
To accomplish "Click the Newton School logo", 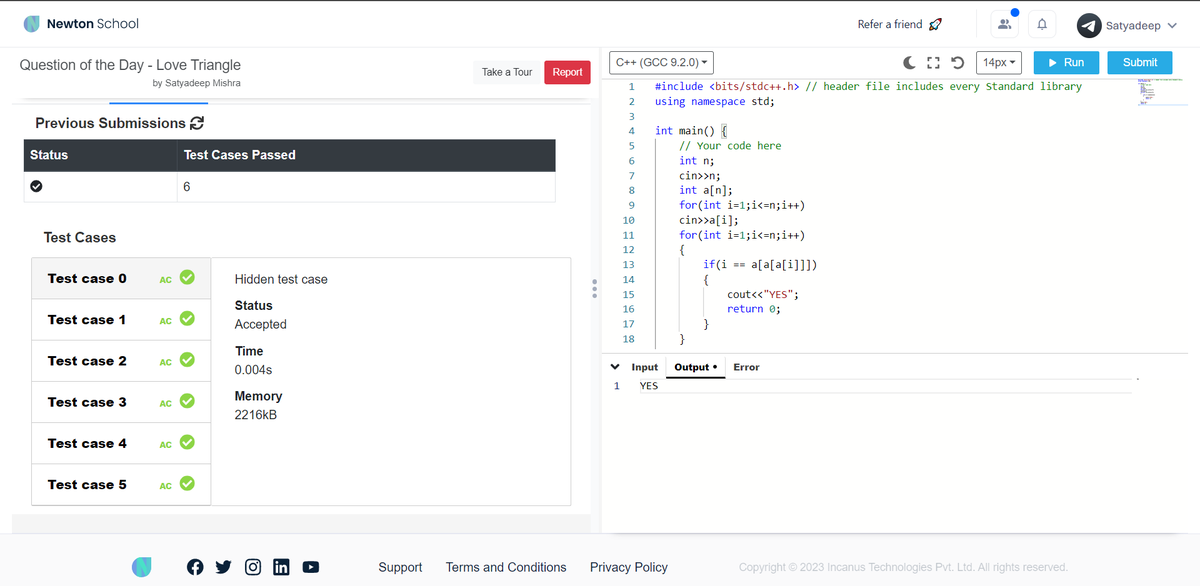I will (81, 23).
